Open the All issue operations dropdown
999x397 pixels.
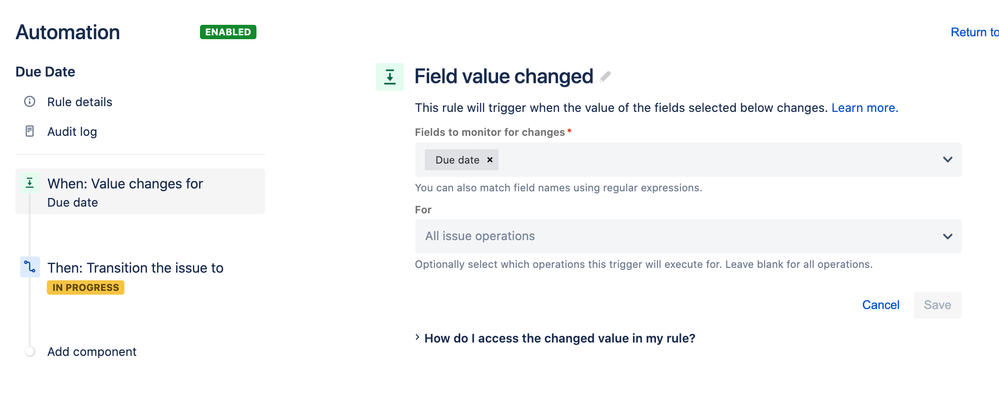coord(688,236)
